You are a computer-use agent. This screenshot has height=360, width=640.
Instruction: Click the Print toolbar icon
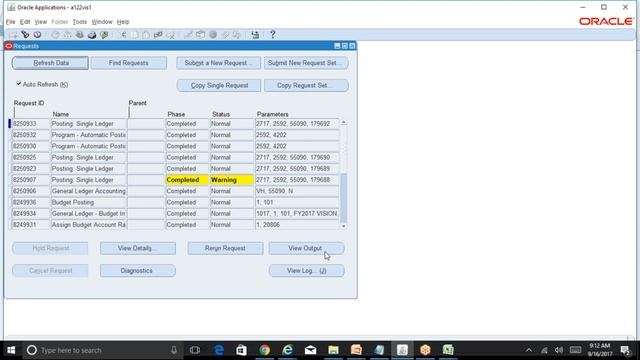click(x=92, y=35)
